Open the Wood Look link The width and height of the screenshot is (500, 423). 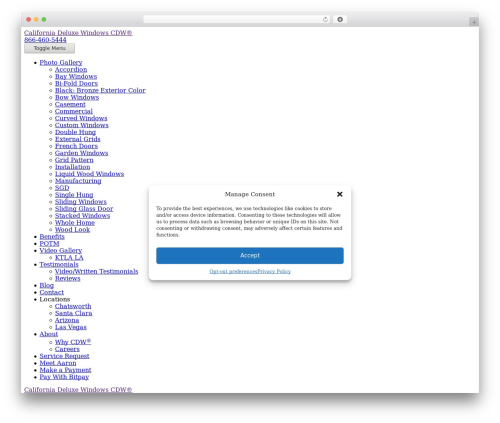point(72,230)
